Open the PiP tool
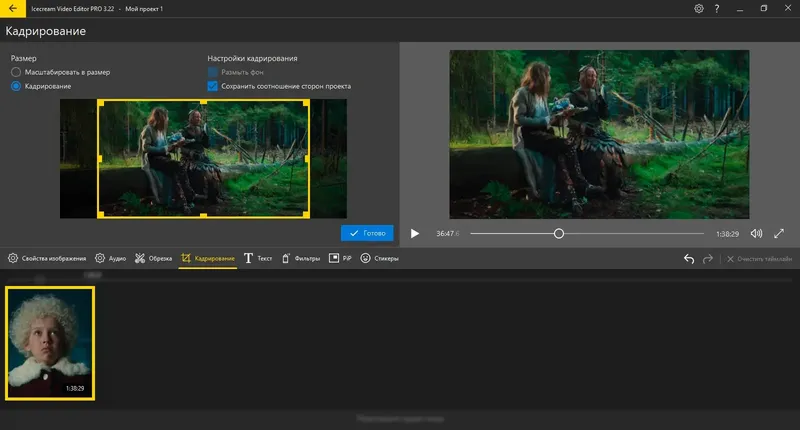The image size is (800, 430). pyautogui.click(x=340, y=259)
